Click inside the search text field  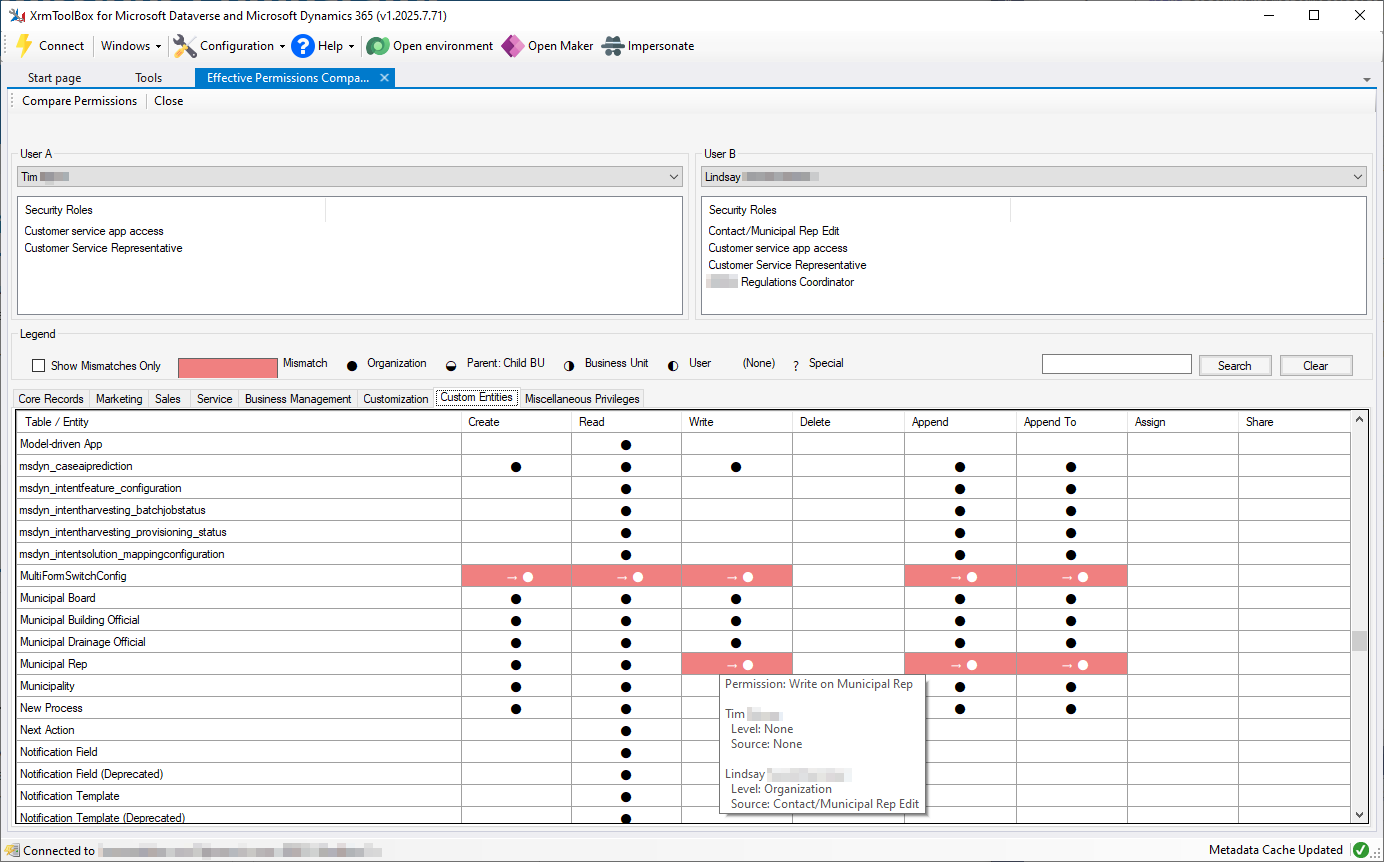point(1117,363)
